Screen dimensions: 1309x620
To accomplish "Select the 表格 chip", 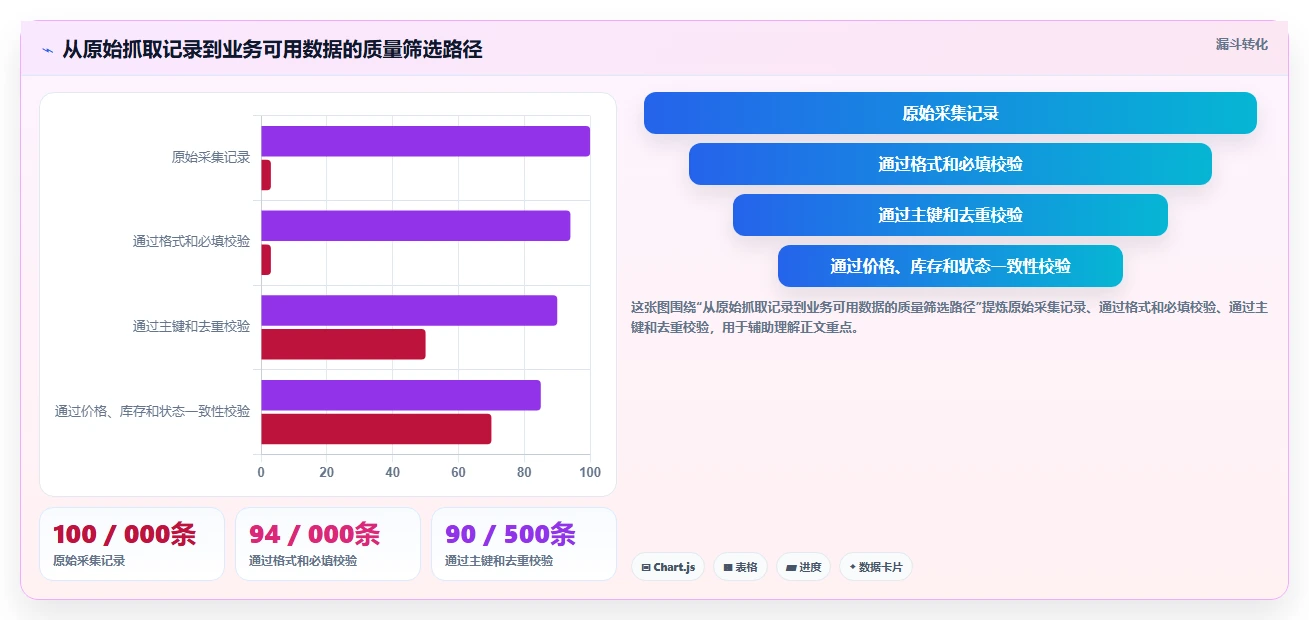I will 740,567.
